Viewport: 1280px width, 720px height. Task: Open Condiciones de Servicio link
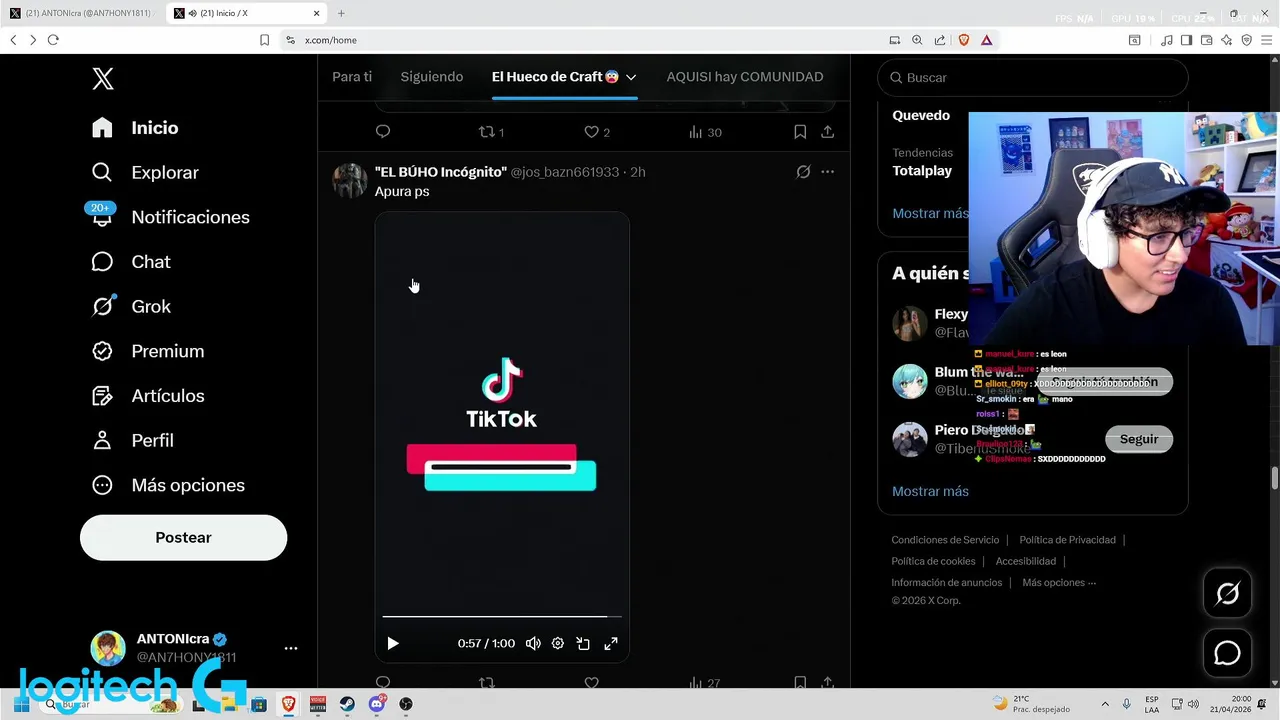[945, 540]
